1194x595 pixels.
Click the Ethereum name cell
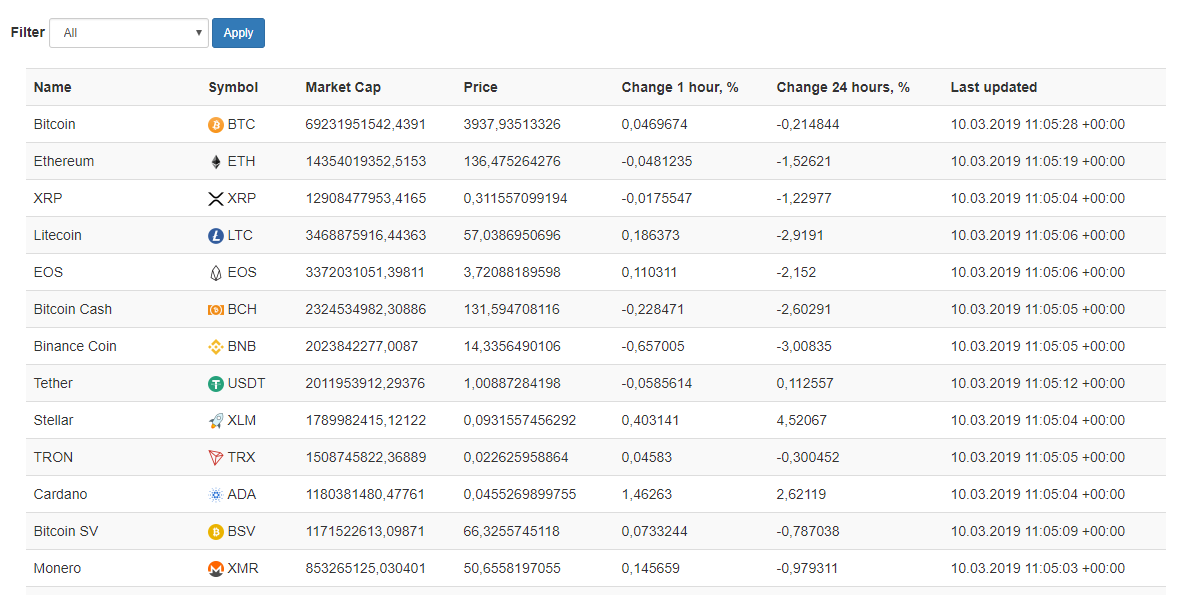click(x=64, y=162)
